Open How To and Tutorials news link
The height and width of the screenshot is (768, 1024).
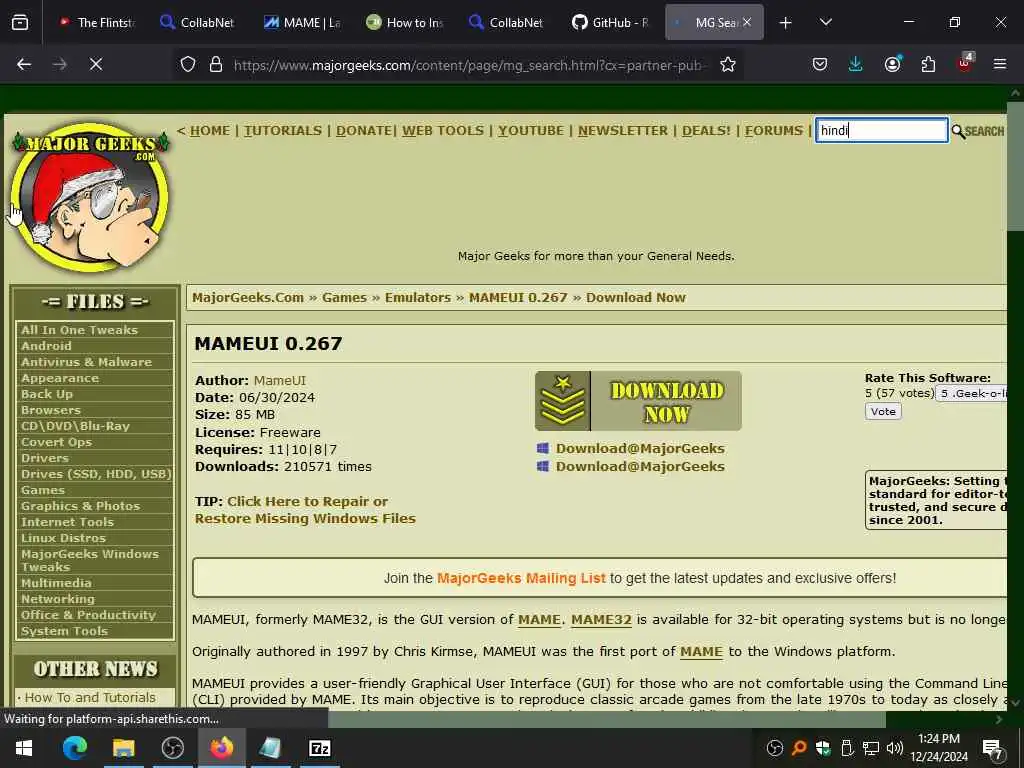90,698
